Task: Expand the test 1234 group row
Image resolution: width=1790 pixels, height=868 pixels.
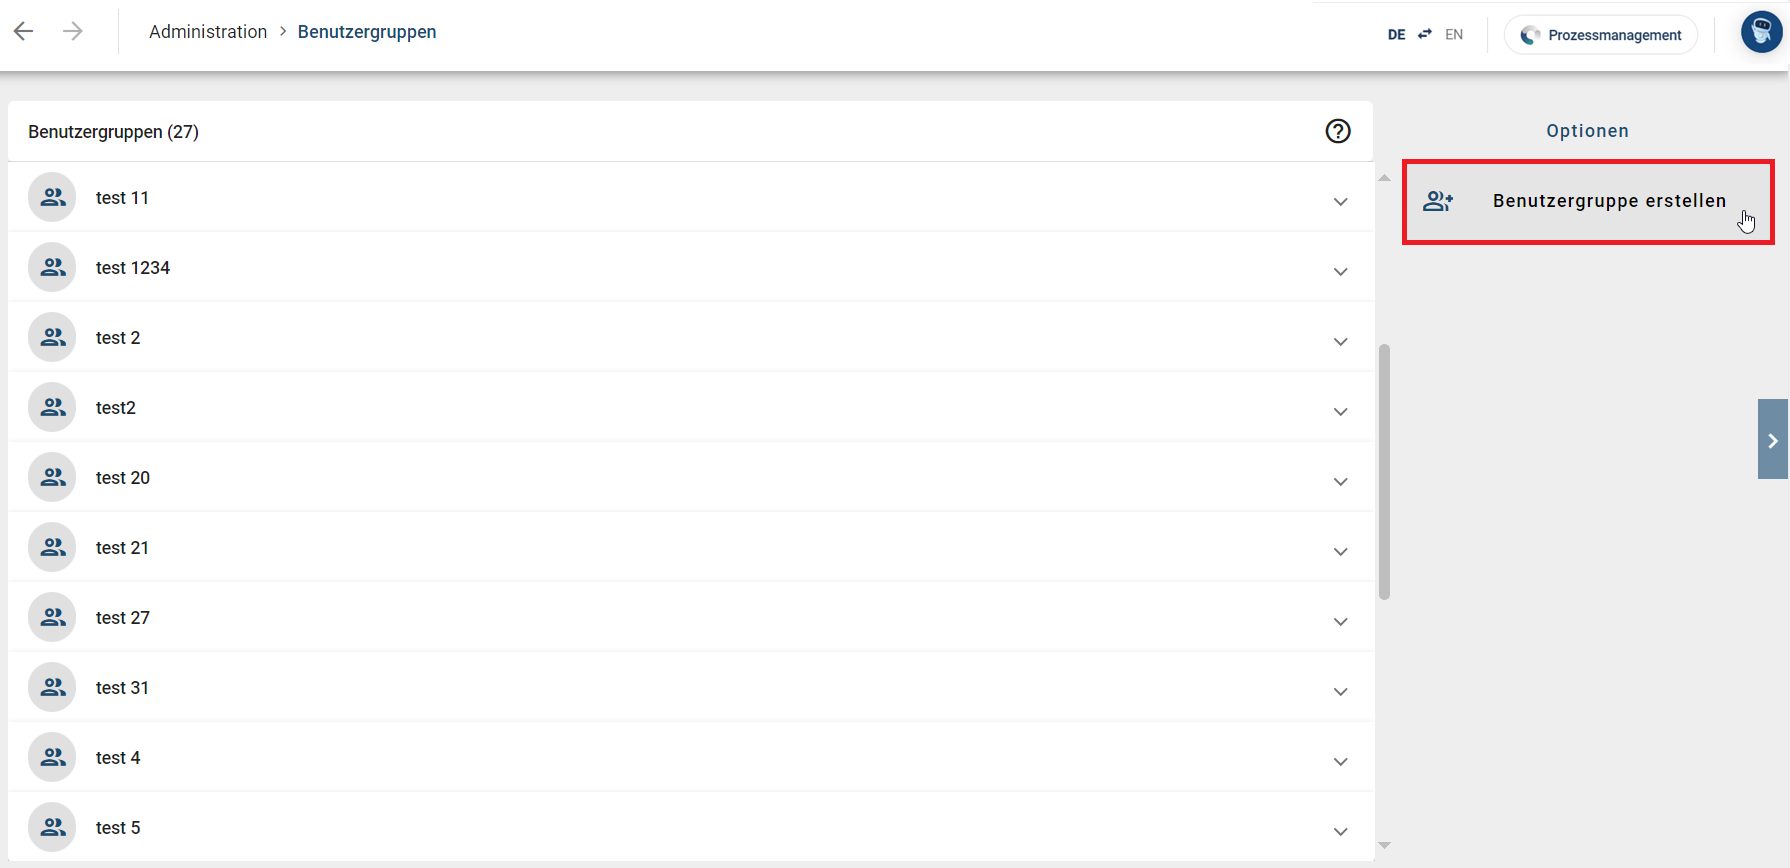Action: [1340, 271]
